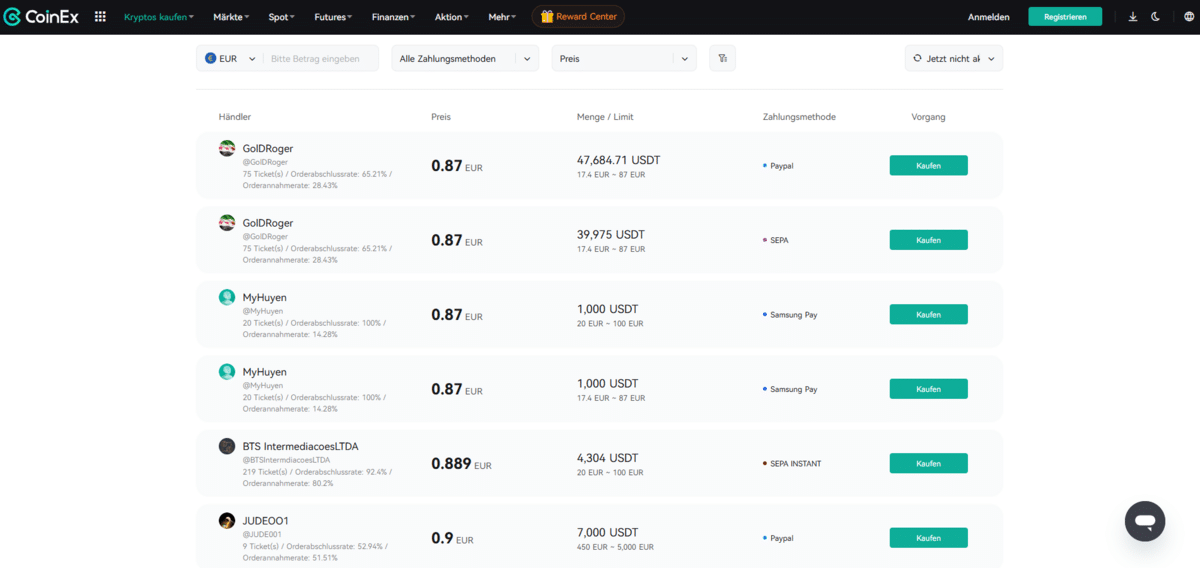
Task: Click the 39,975 USDT amount
Action: click(610, 234)
